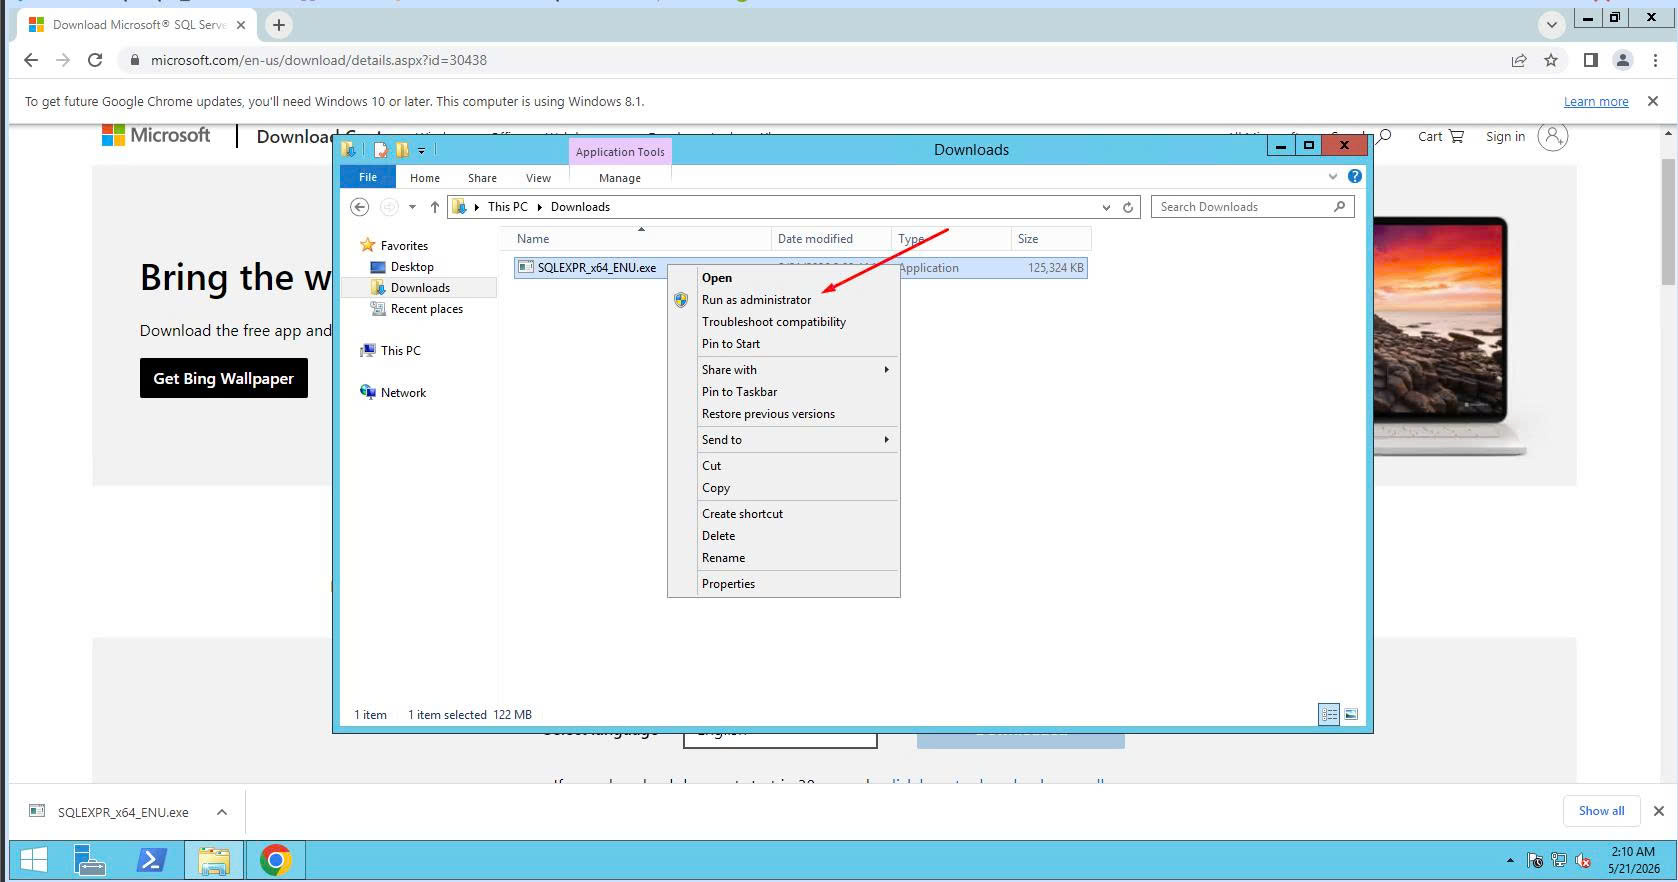Go up one folder level in Explorer

[x=434, y=207]
